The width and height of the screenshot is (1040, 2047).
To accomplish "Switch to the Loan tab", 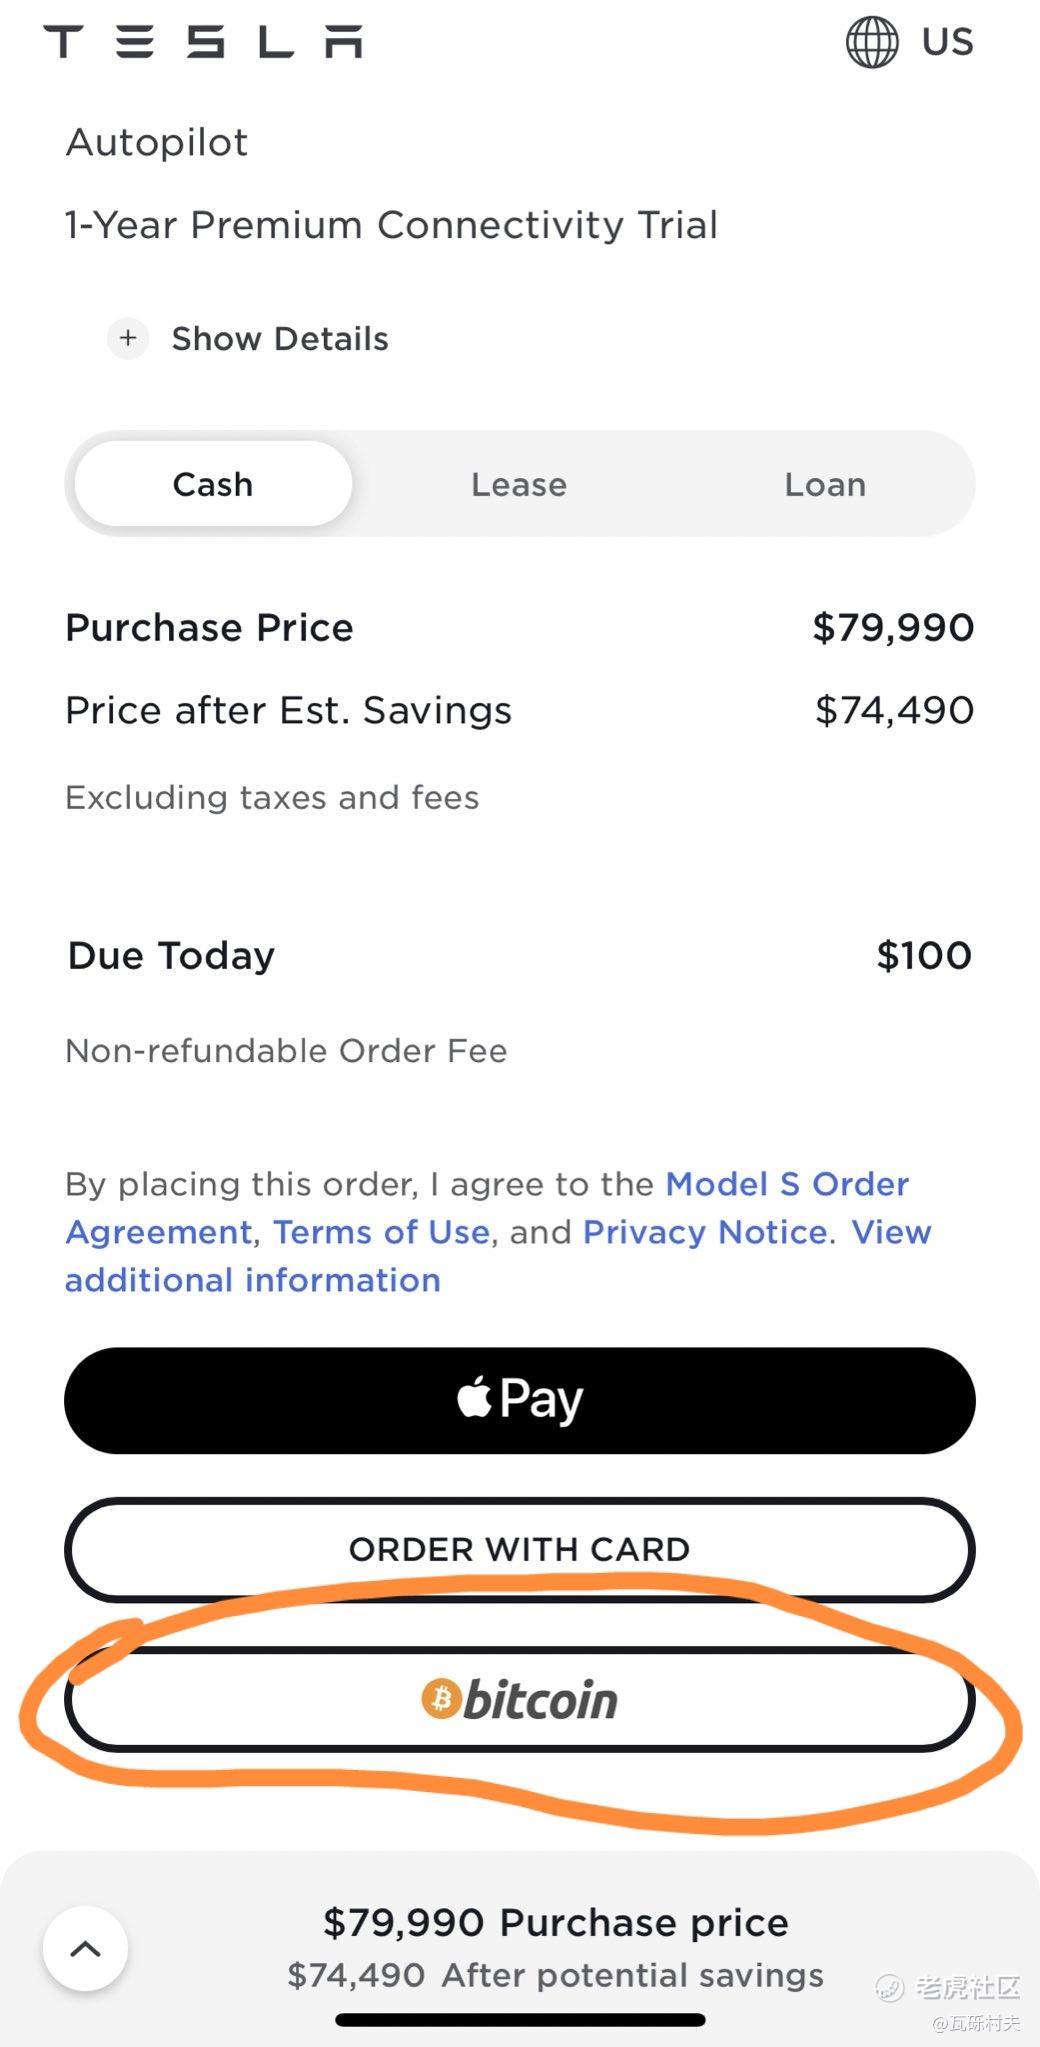I will pos(825,484).
